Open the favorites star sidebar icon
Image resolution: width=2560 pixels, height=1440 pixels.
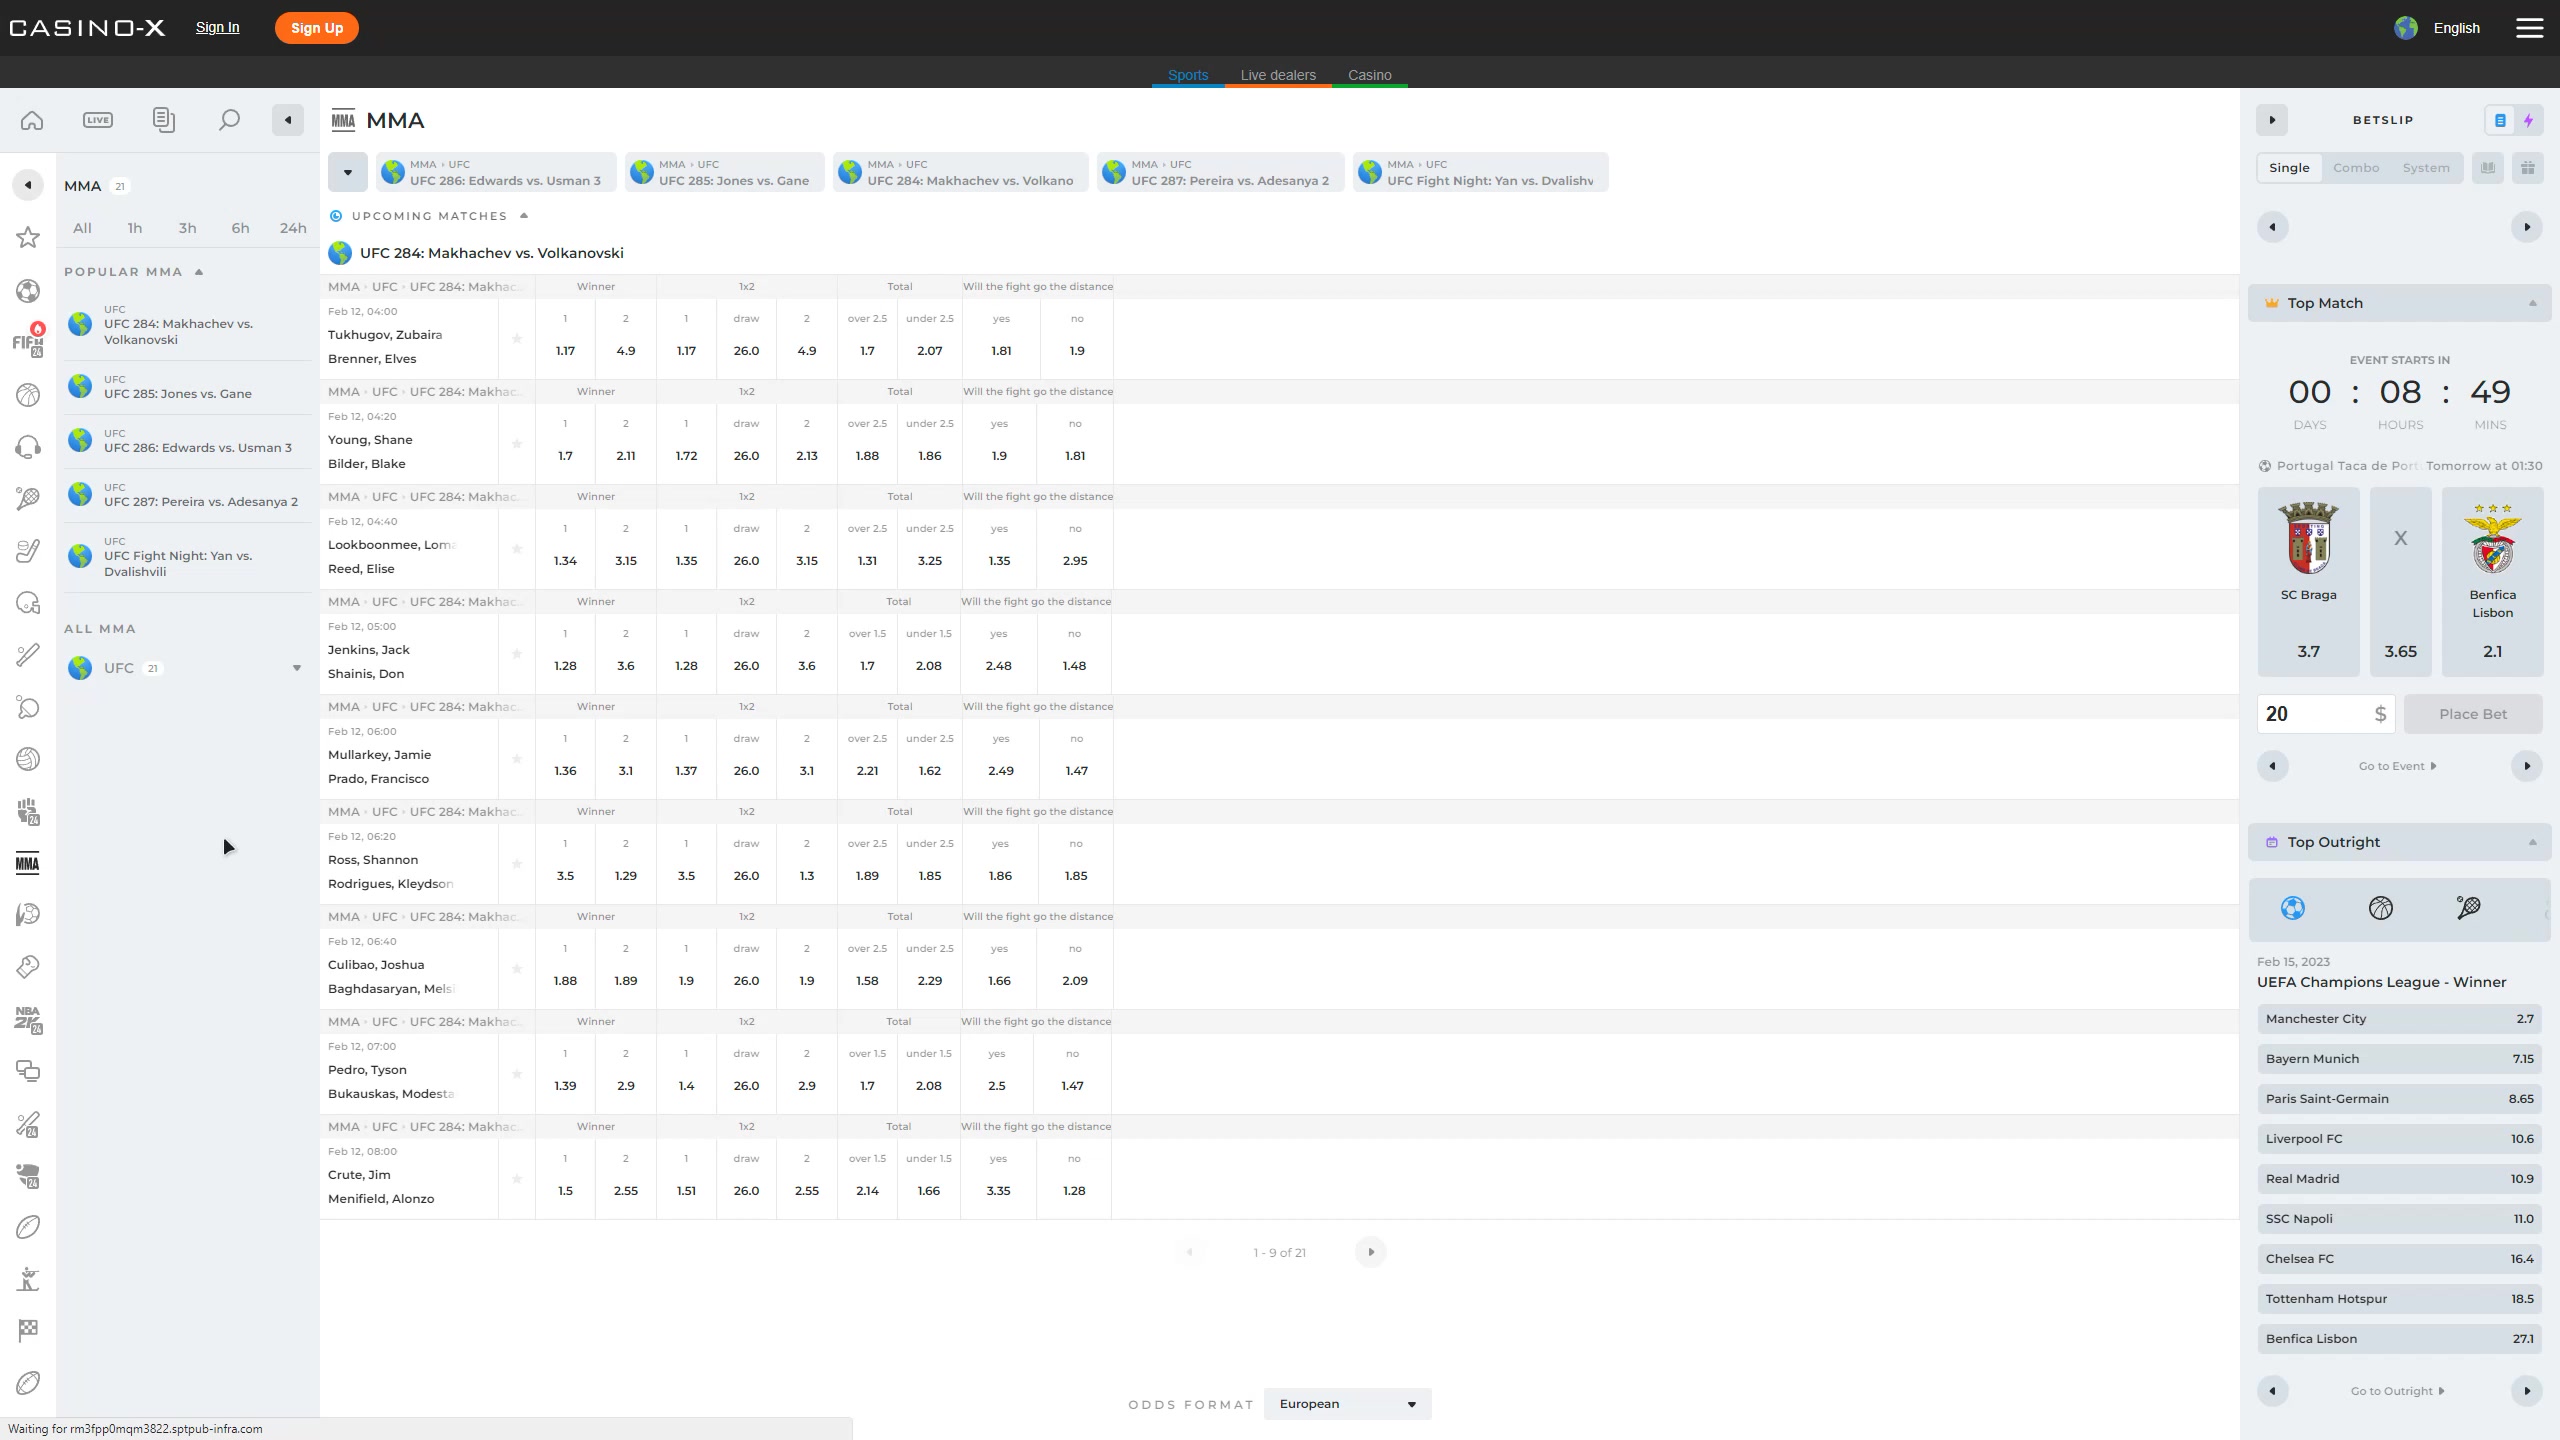(28, 238)
